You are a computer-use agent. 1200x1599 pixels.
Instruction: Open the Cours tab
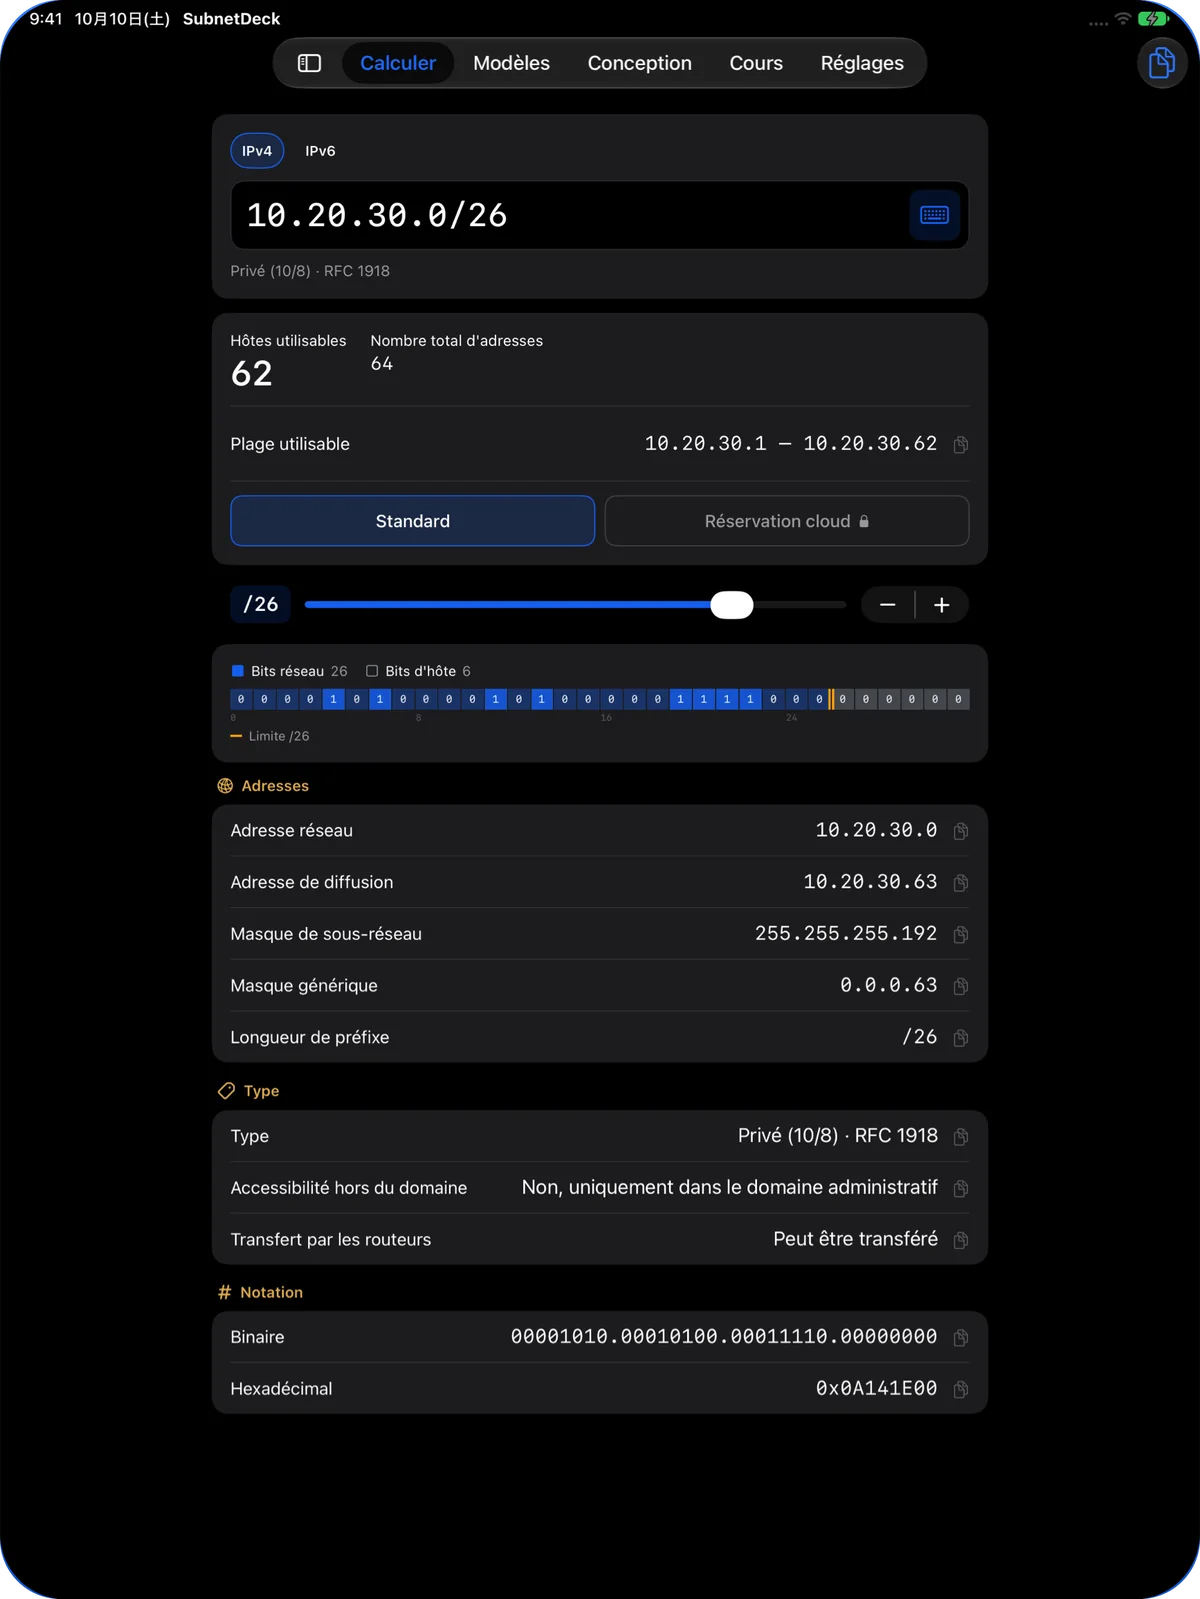click(756, 63)
